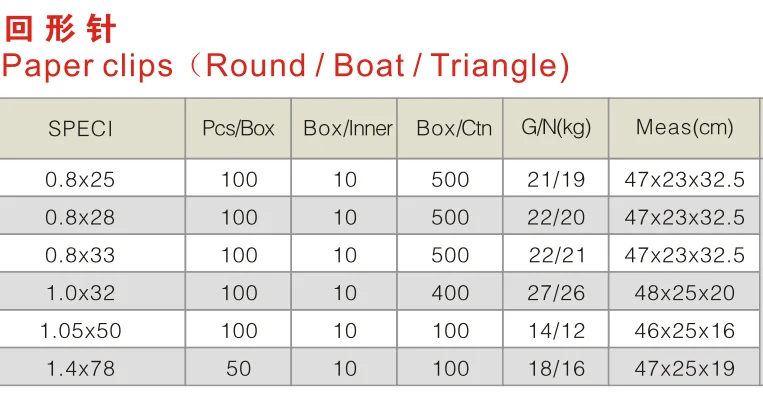Select the 21/19 weight cell
The width and height of the screenshot is (763, 404).
[556, 181]
